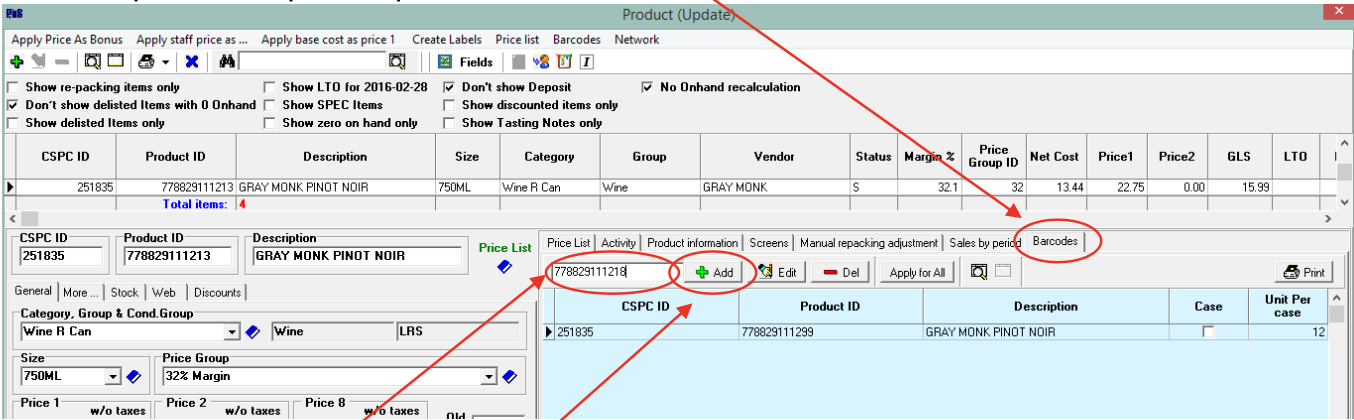This screenshot has height=420, width=1354.
Task: Open the printer dropdown arrow in toolbar
Action: 165,62
